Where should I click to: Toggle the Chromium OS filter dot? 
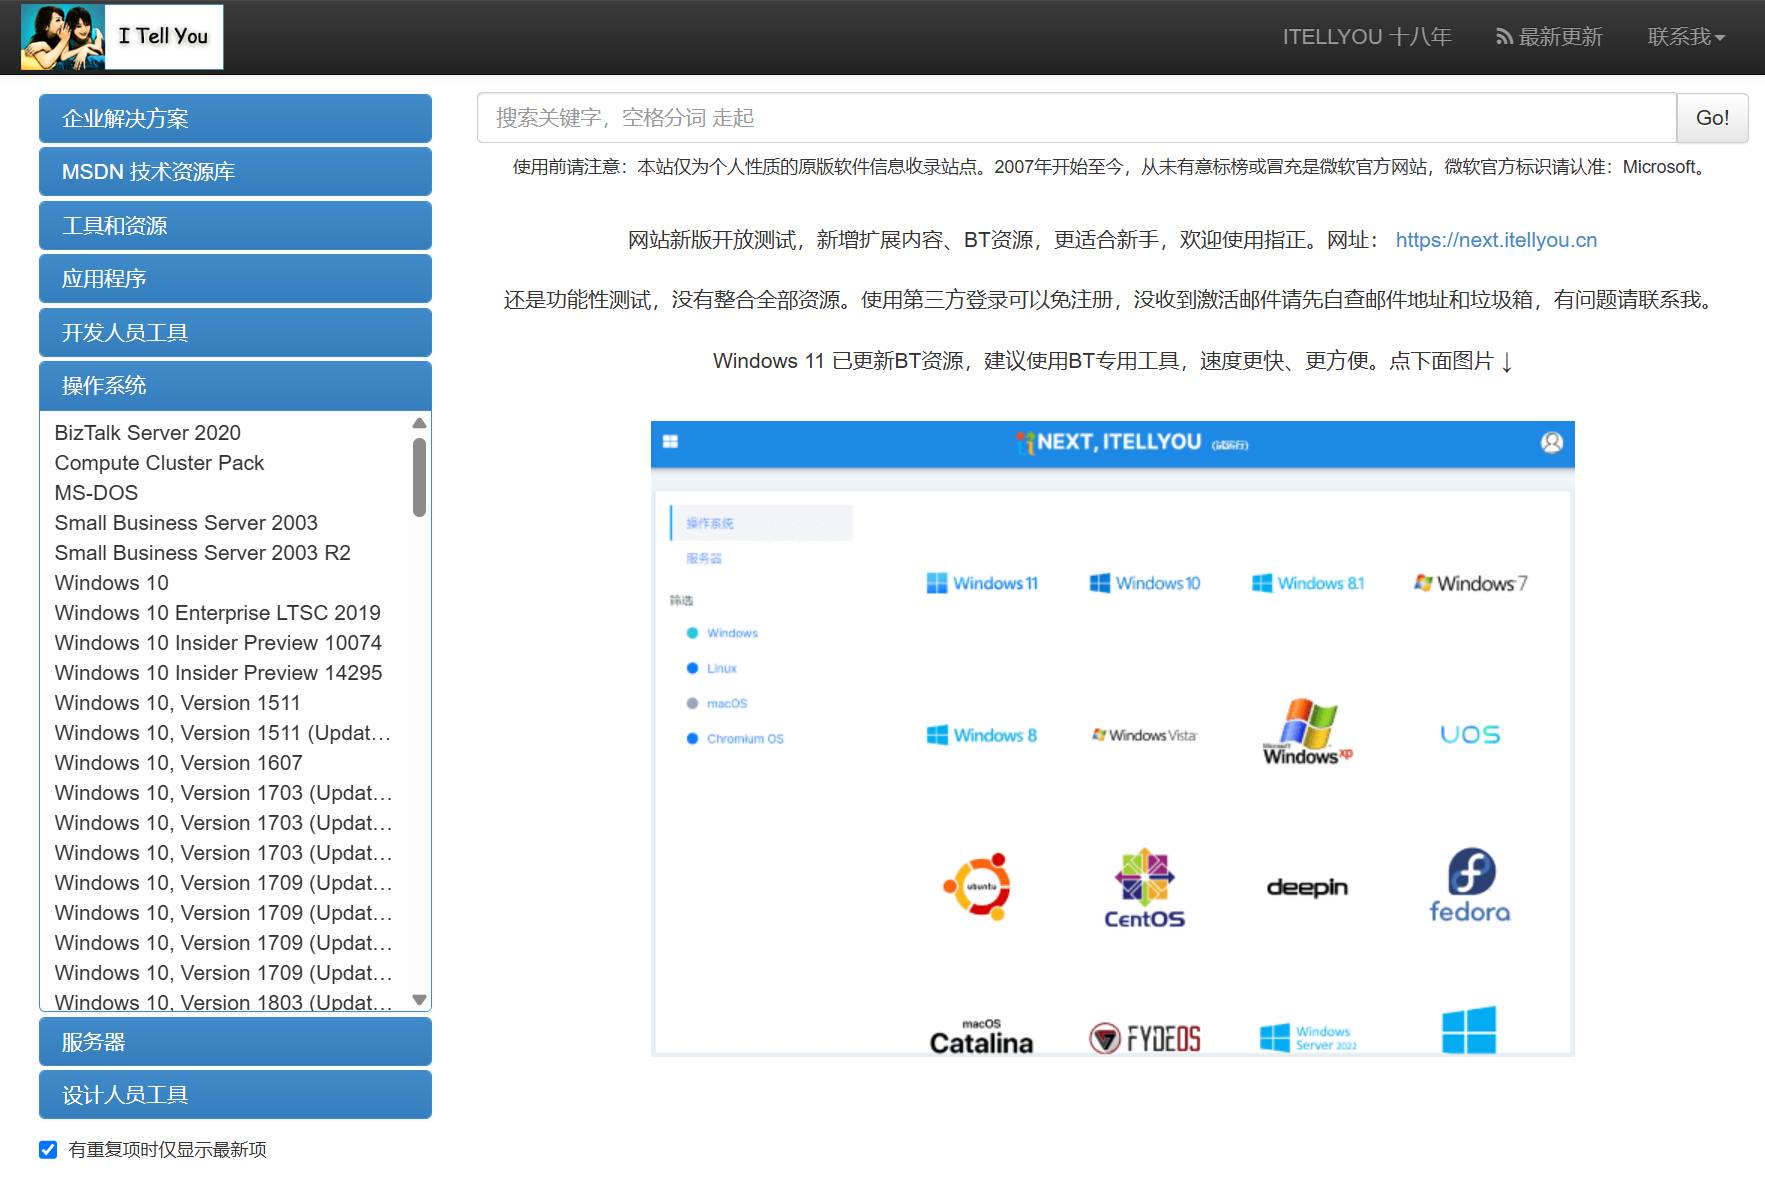[692, 738]
